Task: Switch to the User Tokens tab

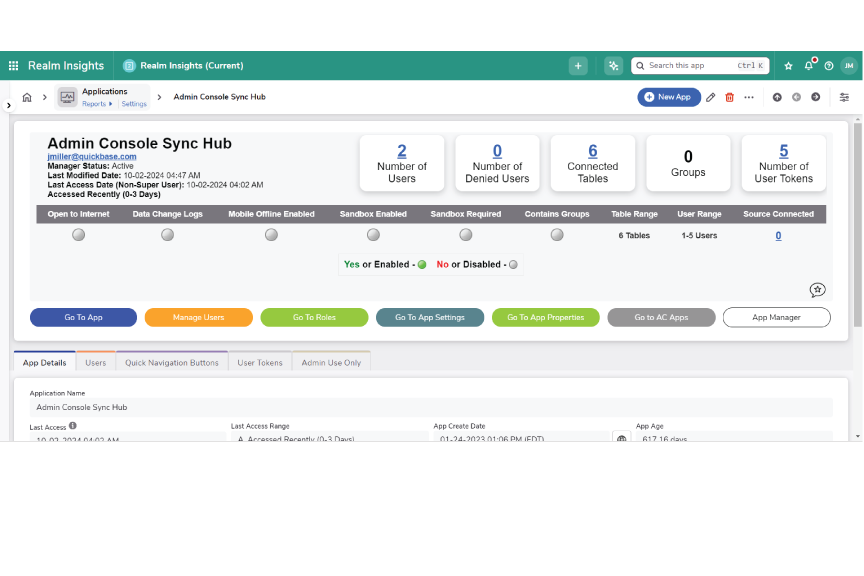Action: pyautogui.click(x=260, y=363)
